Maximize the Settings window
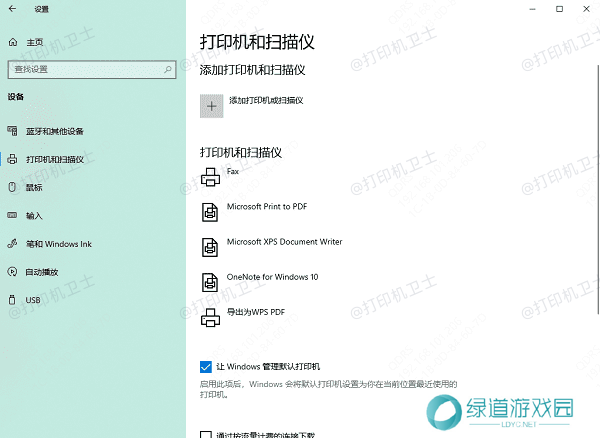Screen dimensions: 600x438 555,8
